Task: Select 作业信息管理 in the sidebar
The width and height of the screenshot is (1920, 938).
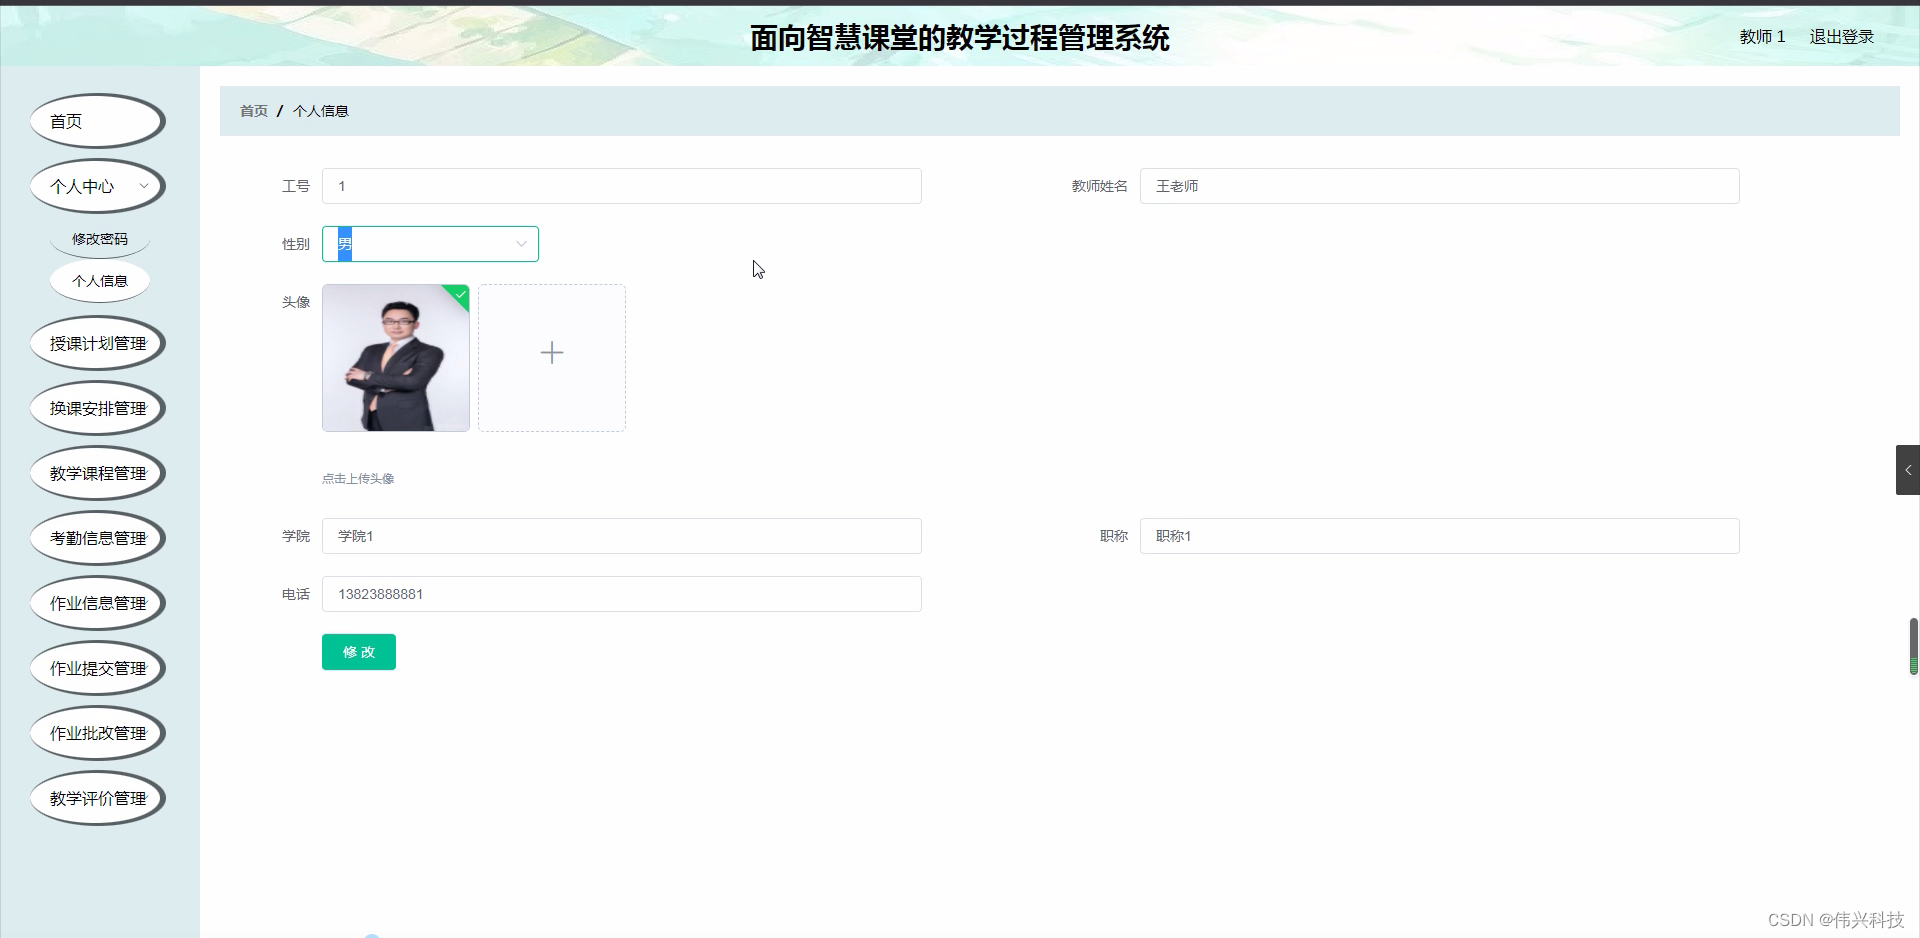Action: [x=97, y=602]
